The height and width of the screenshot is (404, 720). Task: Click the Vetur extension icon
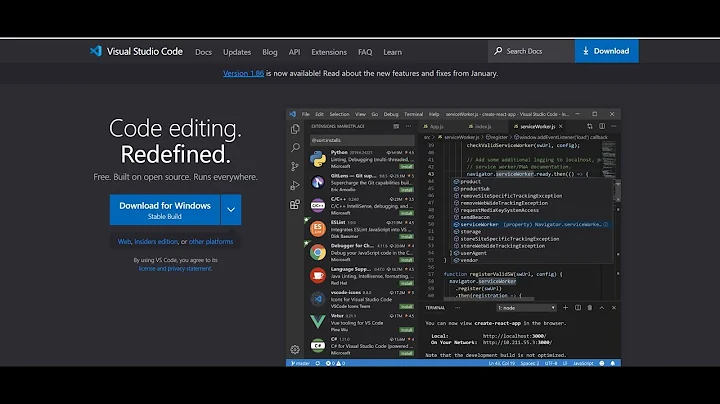318,322
